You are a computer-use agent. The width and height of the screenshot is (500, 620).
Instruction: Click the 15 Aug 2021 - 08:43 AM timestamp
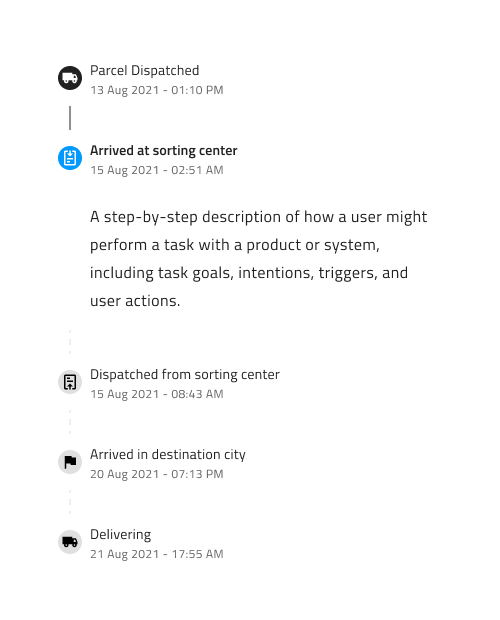(157, 394)
